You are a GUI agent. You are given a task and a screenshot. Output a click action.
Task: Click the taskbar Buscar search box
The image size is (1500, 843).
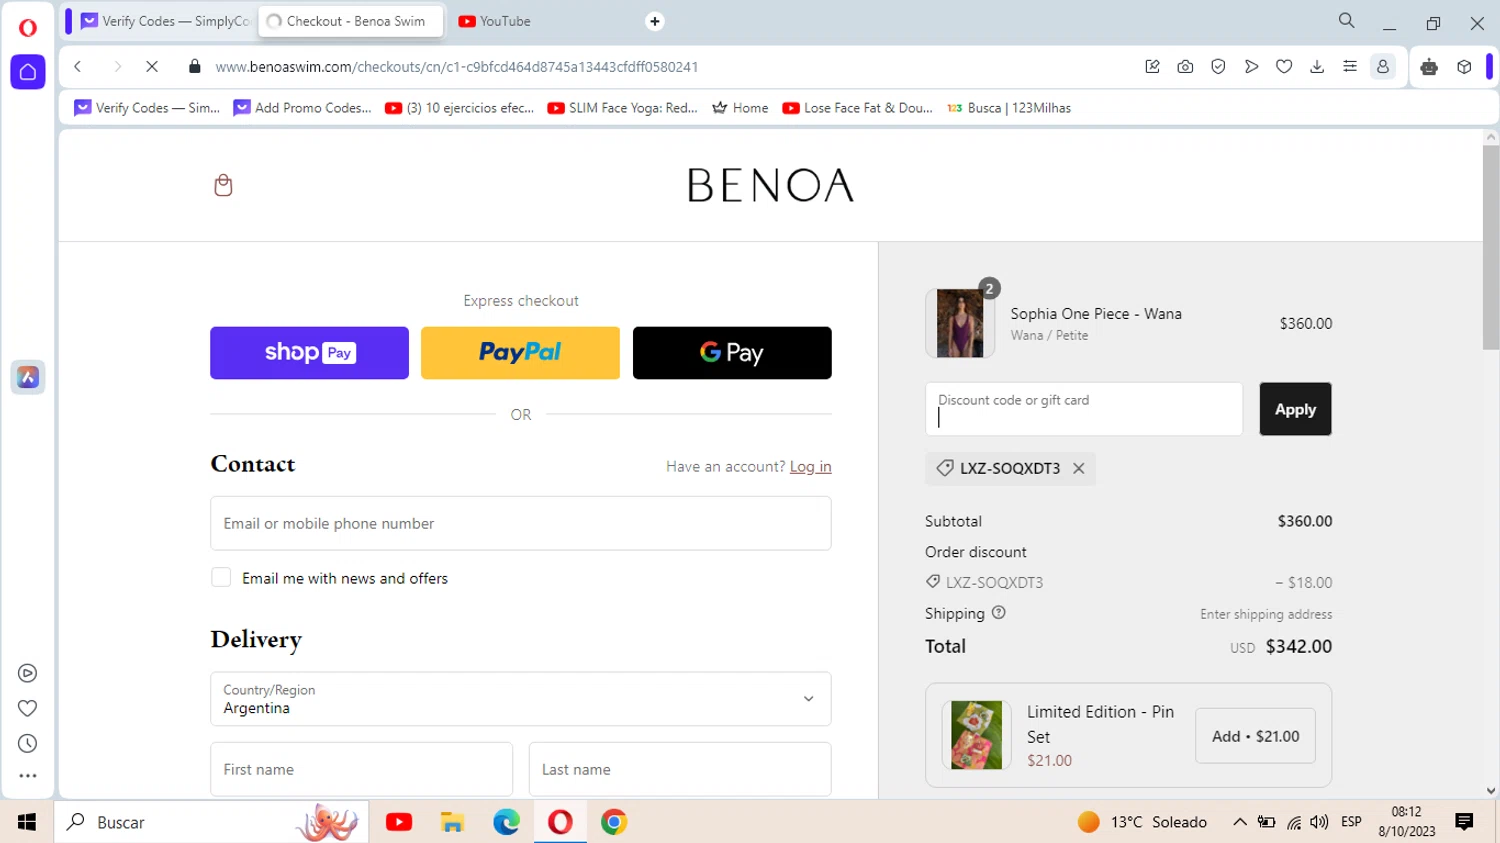(211, 822)
